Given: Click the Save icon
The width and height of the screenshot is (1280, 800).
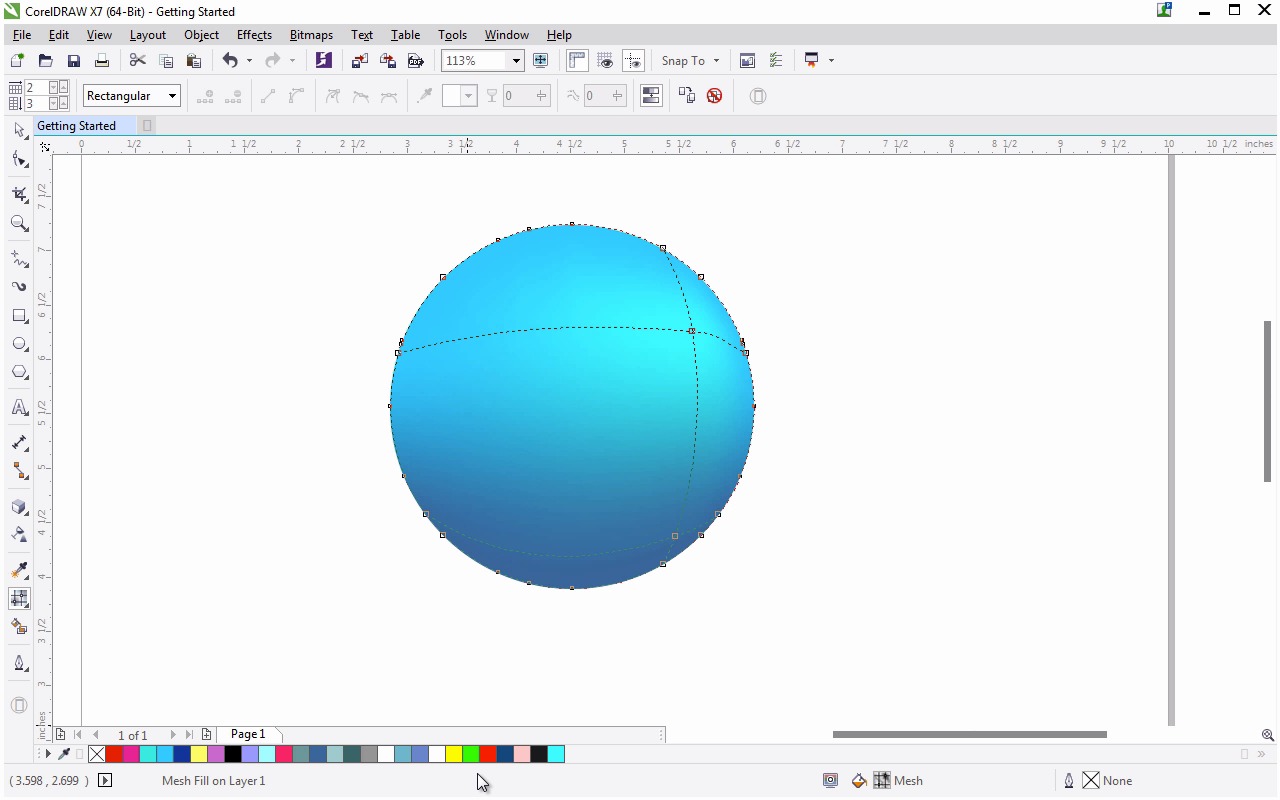Looking at the screenshot, I should (x=73, y=61).
